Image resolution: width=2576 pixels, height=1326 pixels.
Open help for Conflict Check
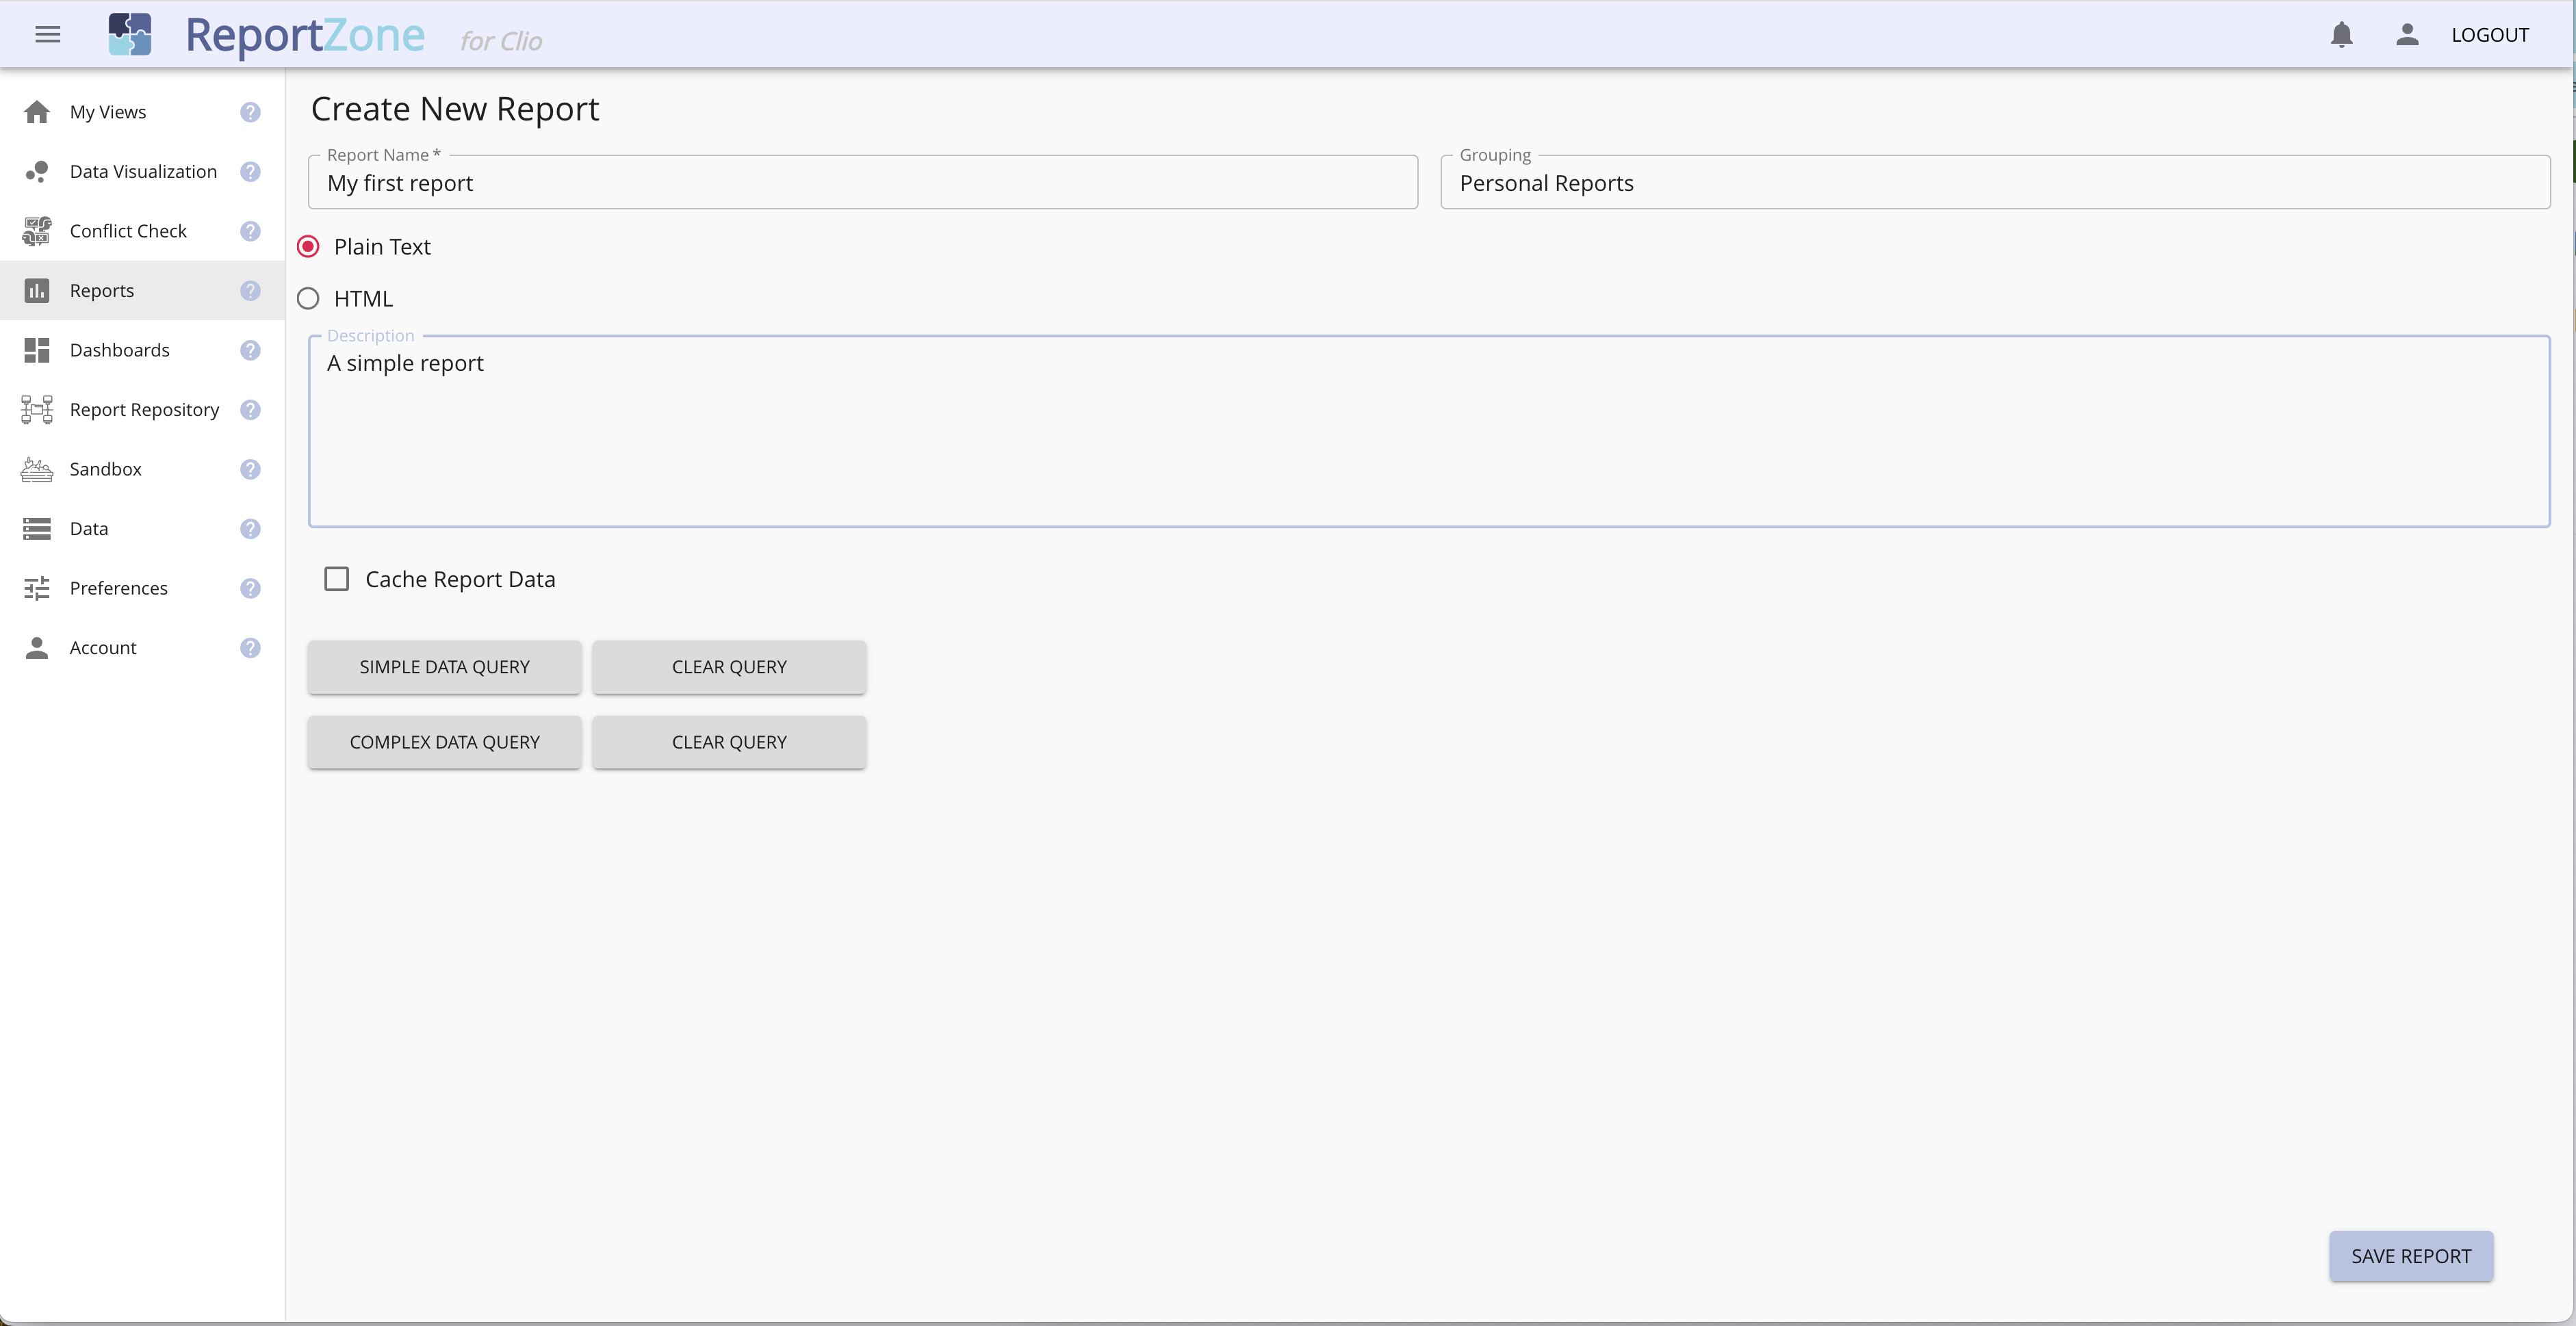tap(250, 231)
